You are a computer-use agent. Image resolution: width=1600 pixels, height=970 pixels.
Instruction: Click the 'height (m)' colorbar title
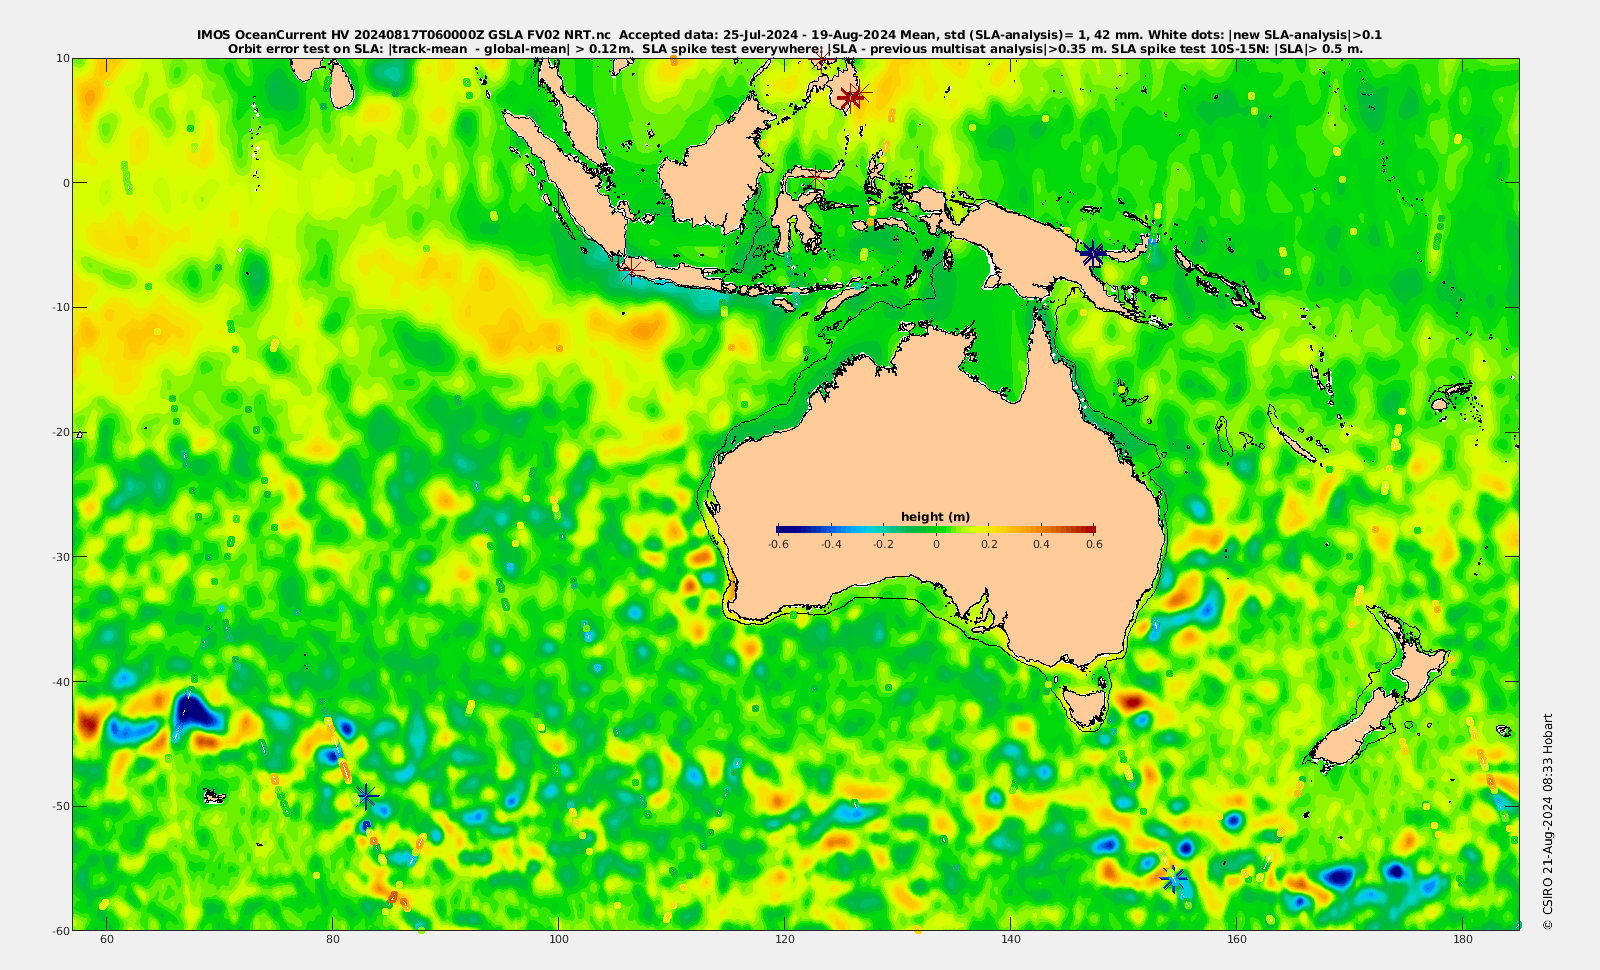pyautogui.click(x=936, y=517)
